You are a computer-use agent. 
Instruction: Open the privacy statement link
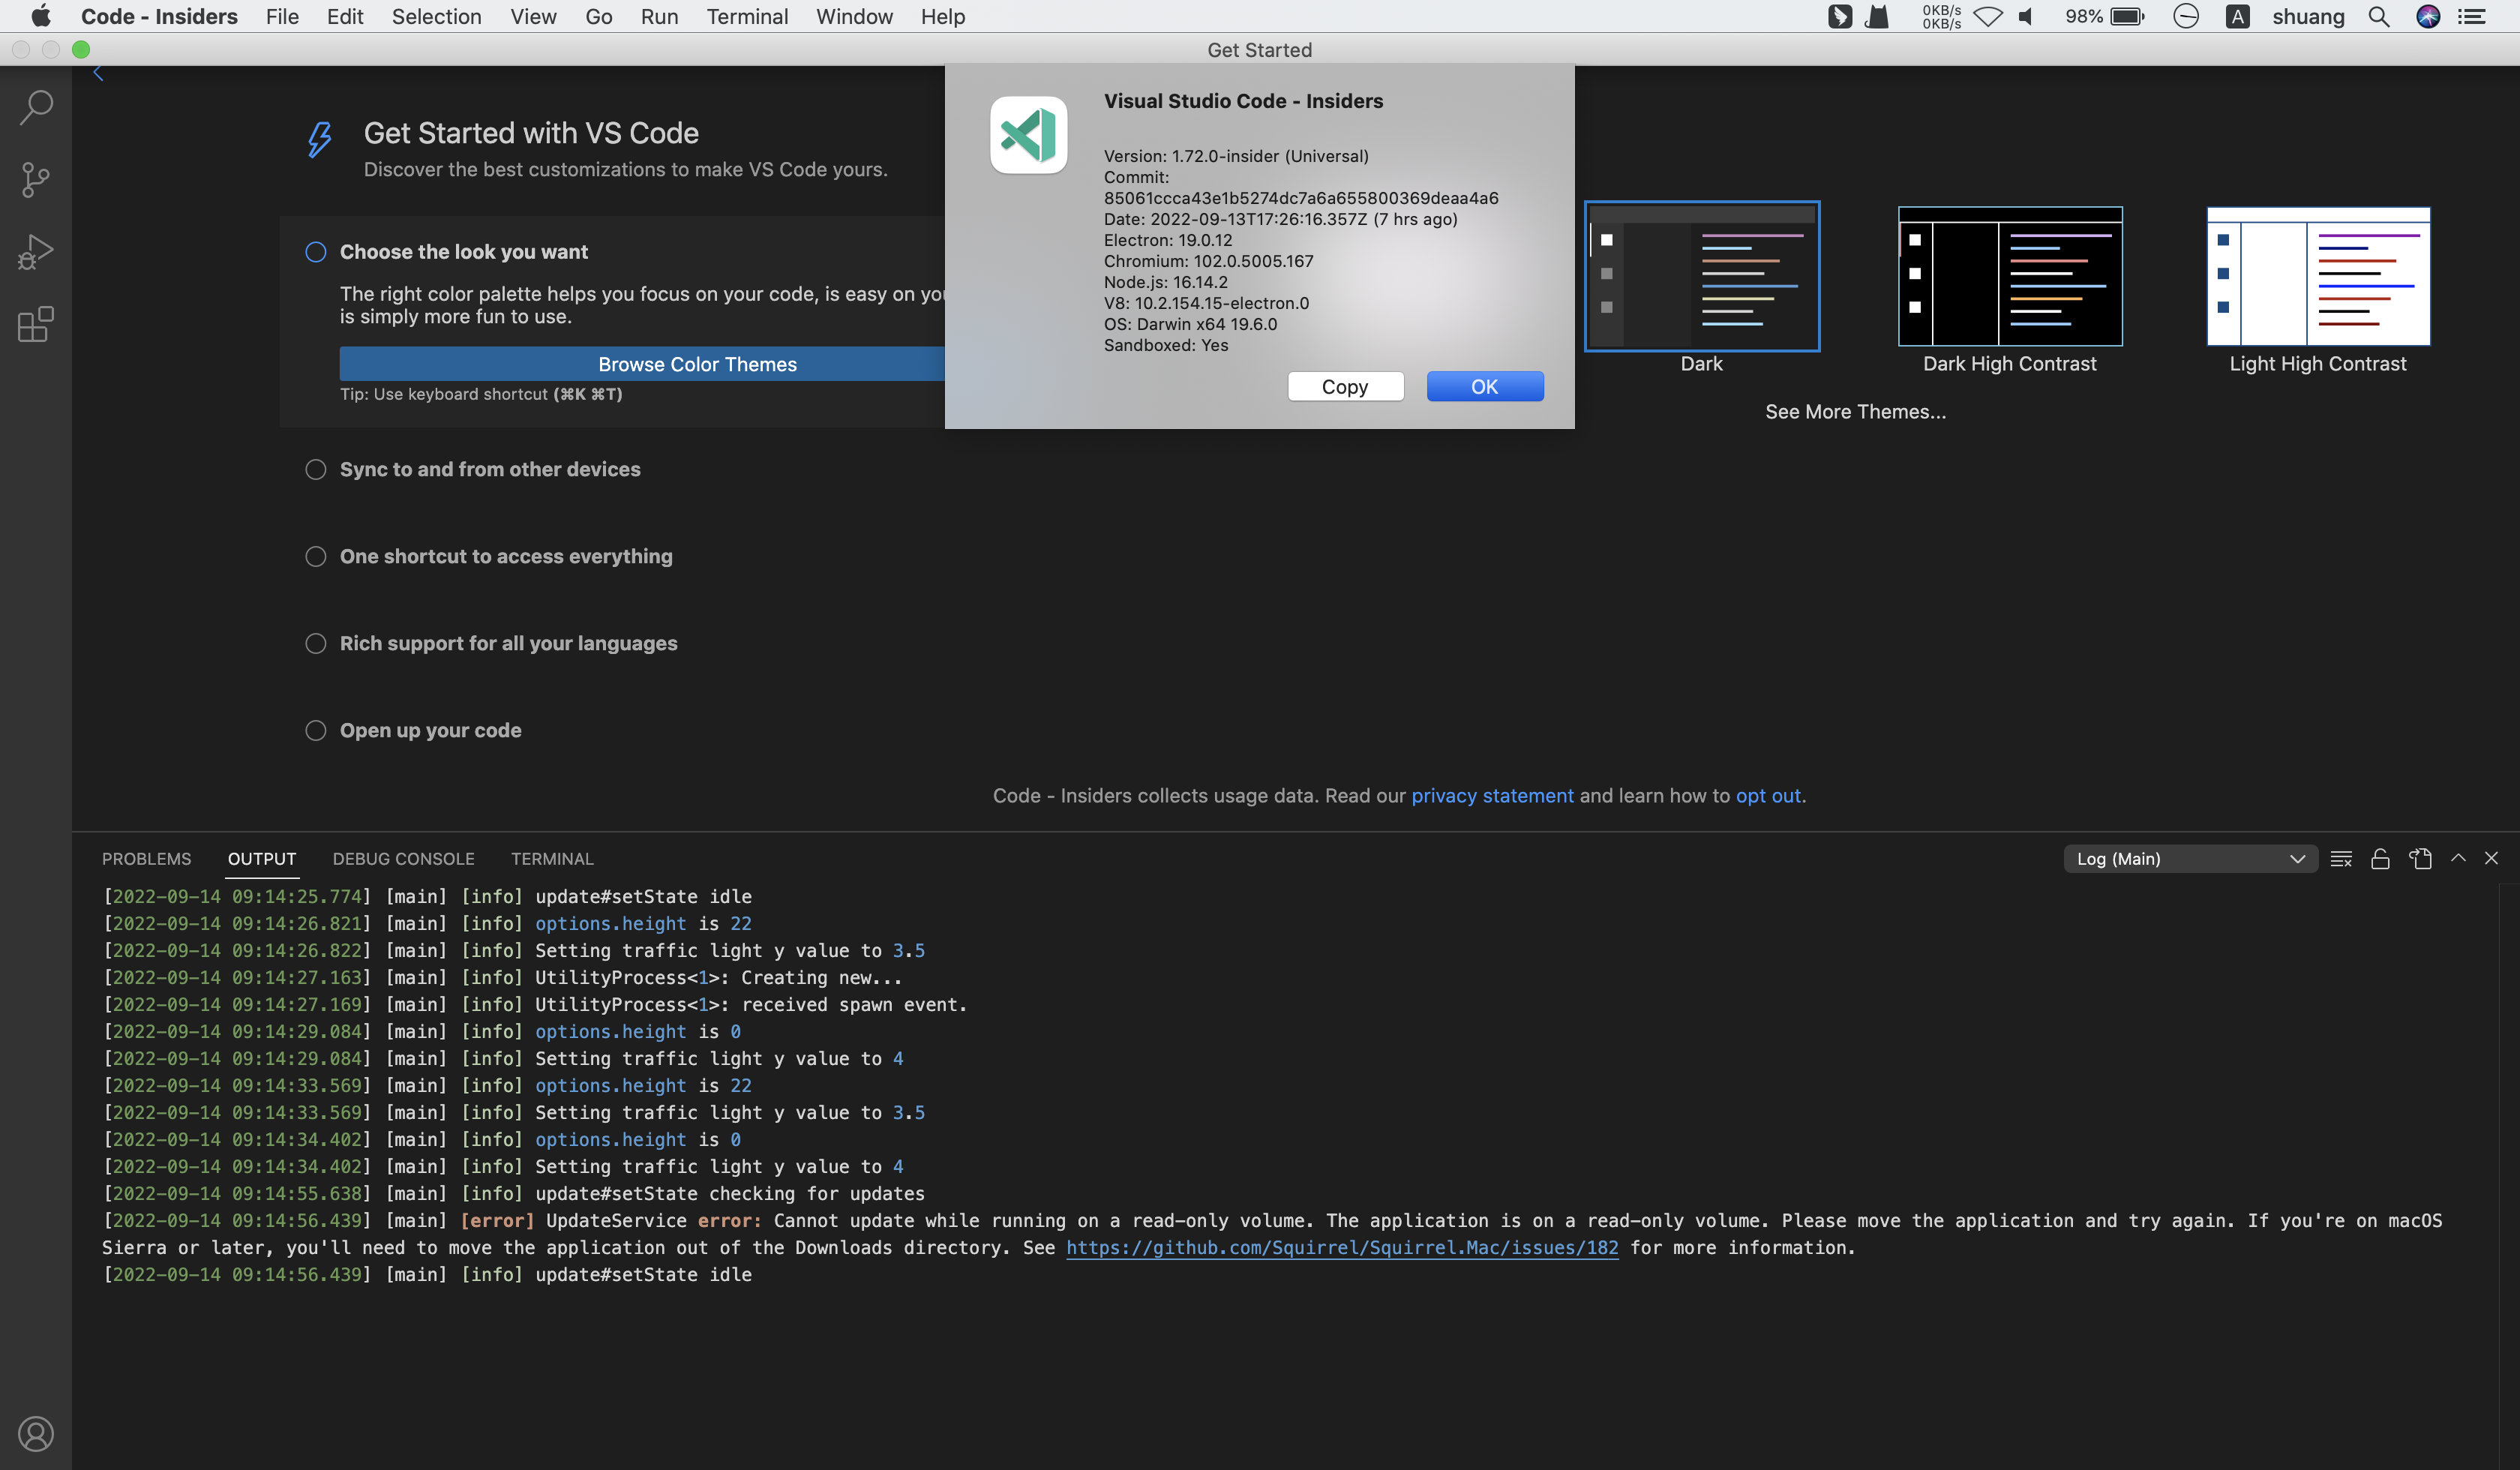(1492, 795)
